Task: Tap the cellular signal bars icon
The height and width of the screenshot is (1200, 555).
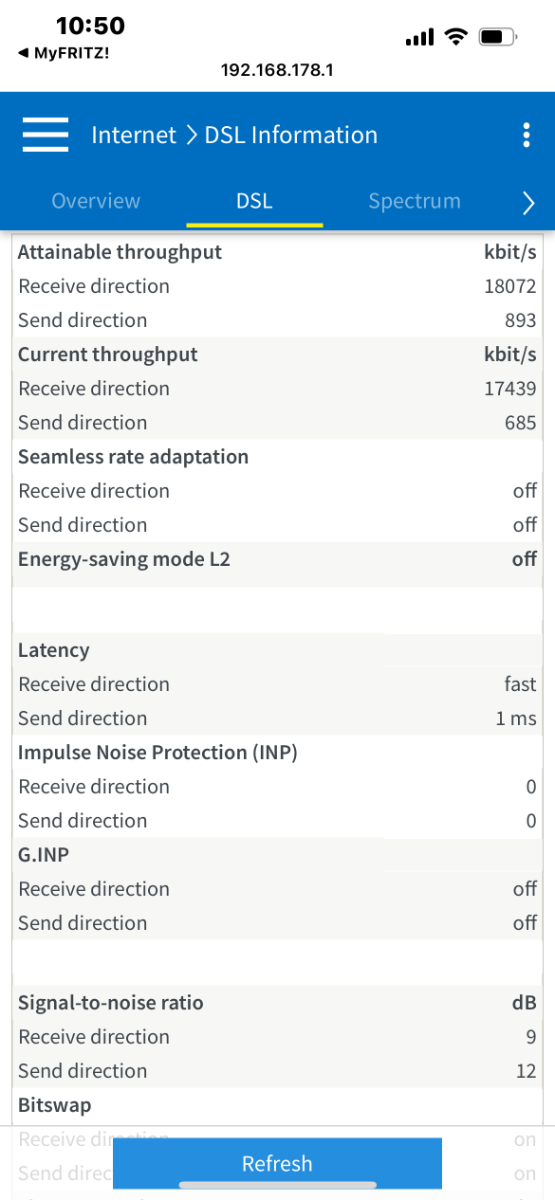Action: tap(420, 38)
